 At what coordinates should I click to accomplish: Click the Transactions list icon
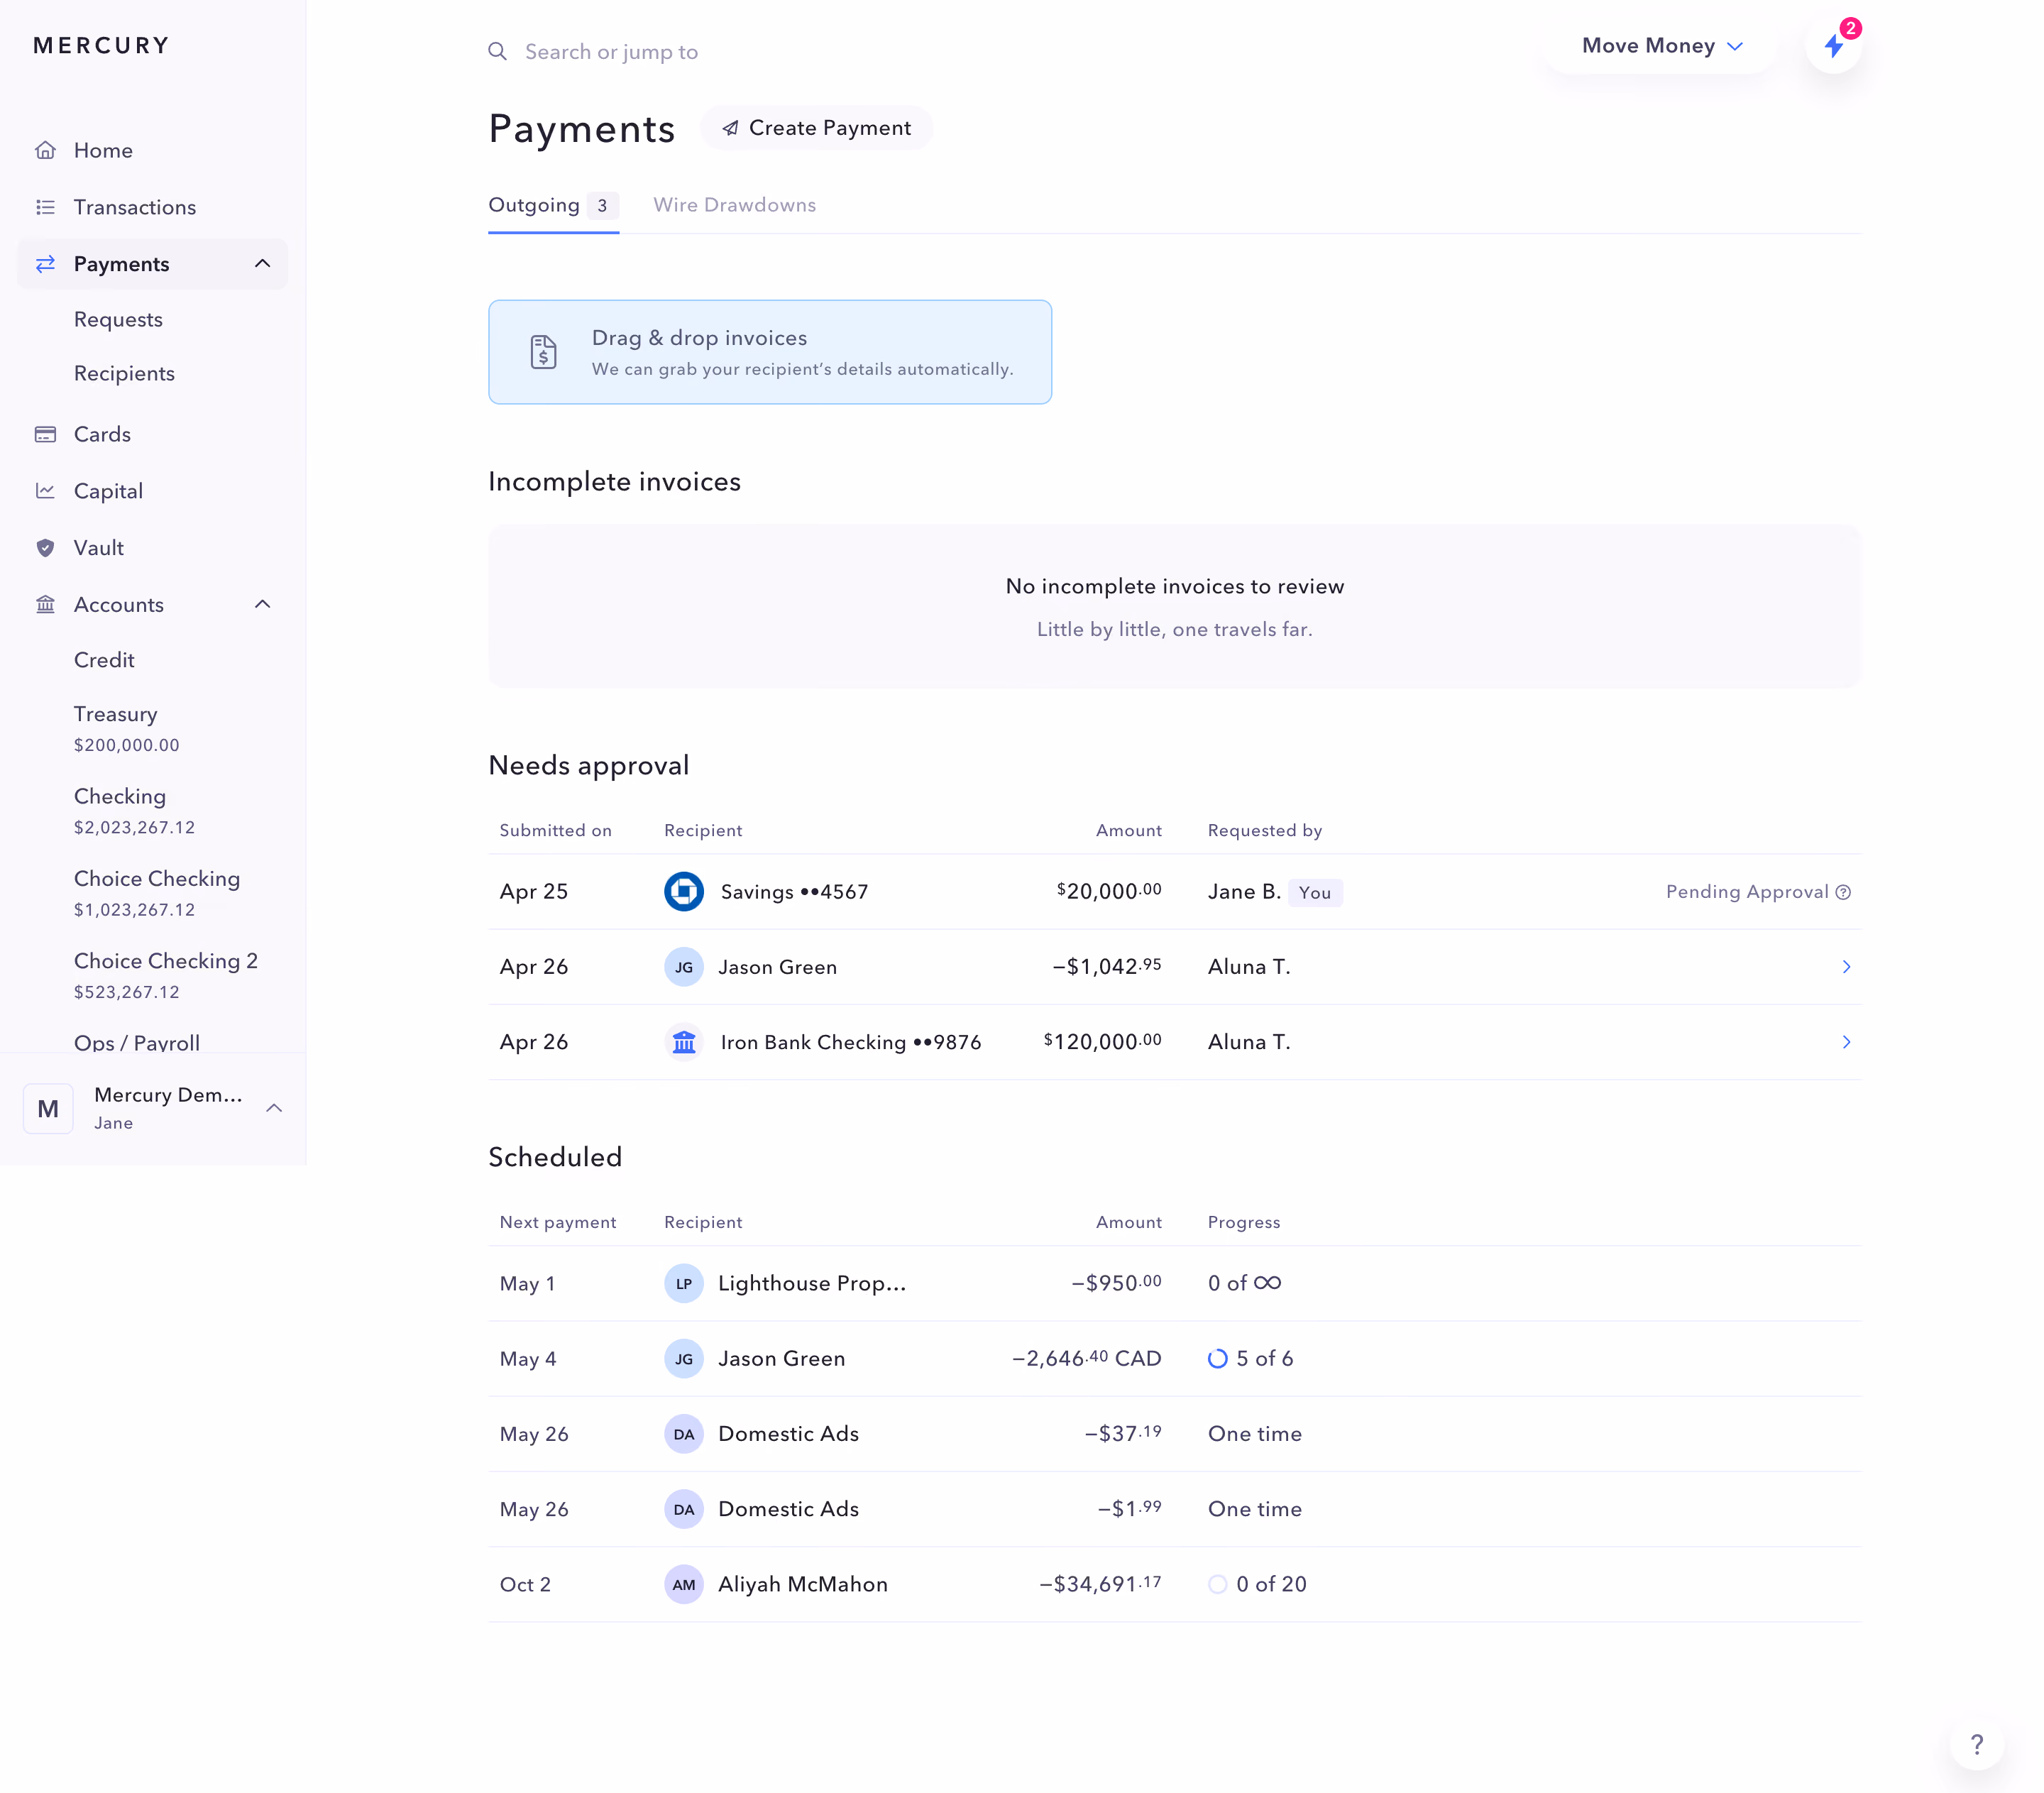click(x=45, y=207)
